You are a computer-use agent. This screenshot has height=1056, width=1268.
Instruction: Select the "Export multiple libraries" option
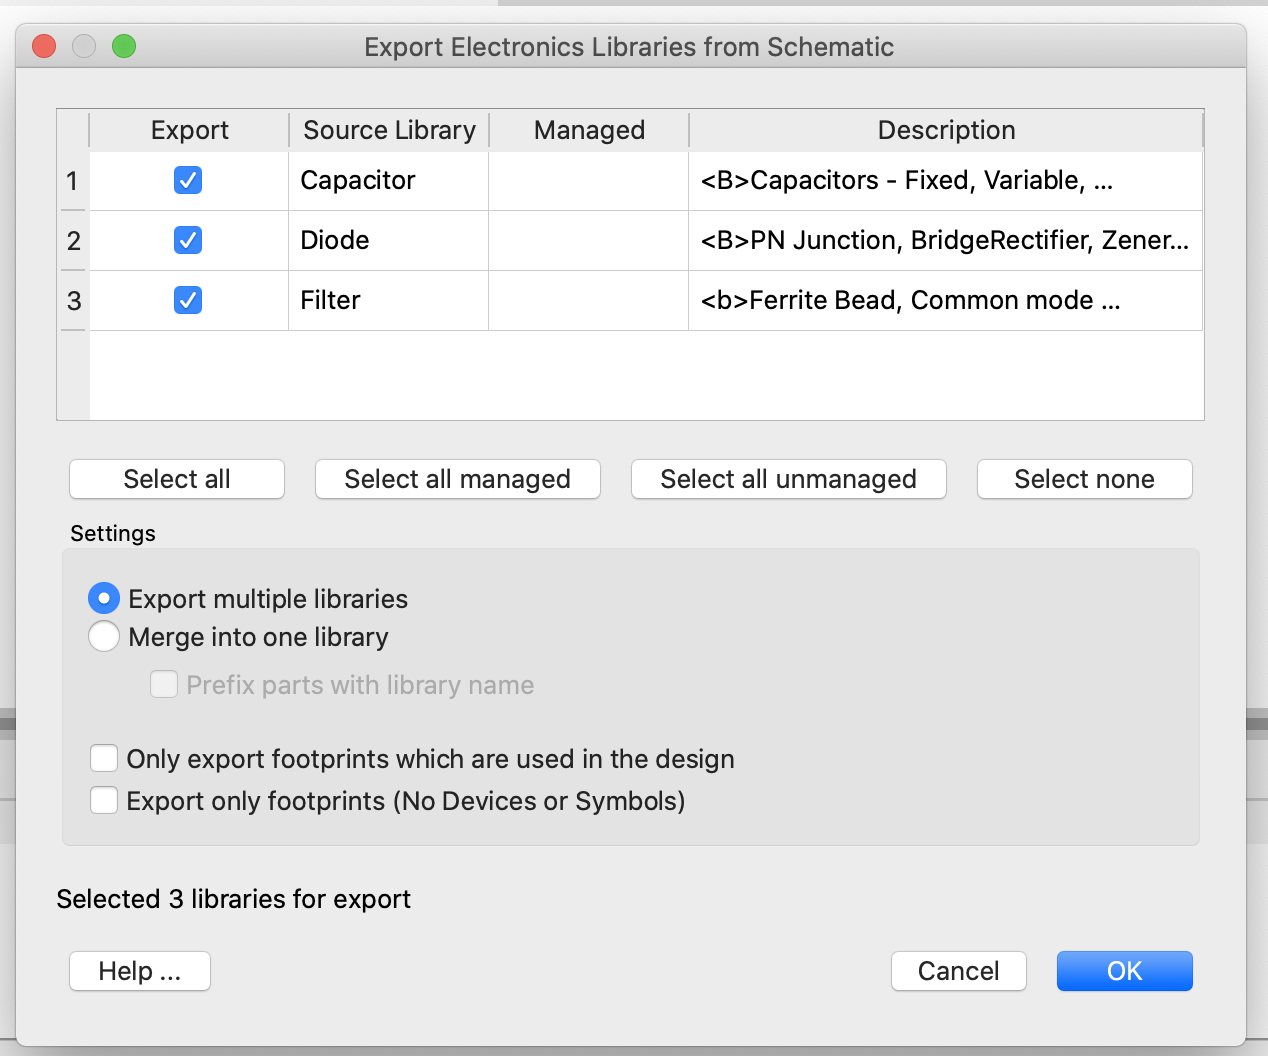point(104,598)
